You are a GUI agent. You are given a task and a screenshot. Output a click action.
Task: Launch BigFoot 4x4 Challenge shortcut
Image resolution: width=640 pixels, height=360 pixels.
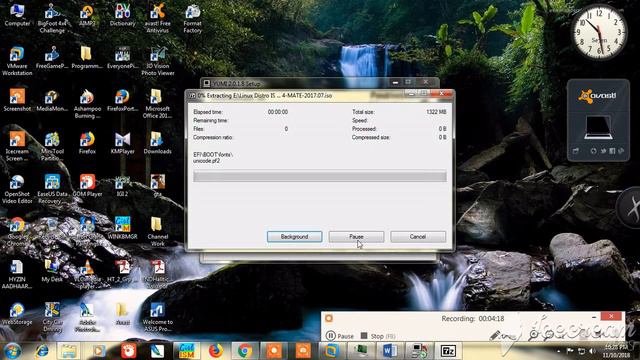pos(52,19)
